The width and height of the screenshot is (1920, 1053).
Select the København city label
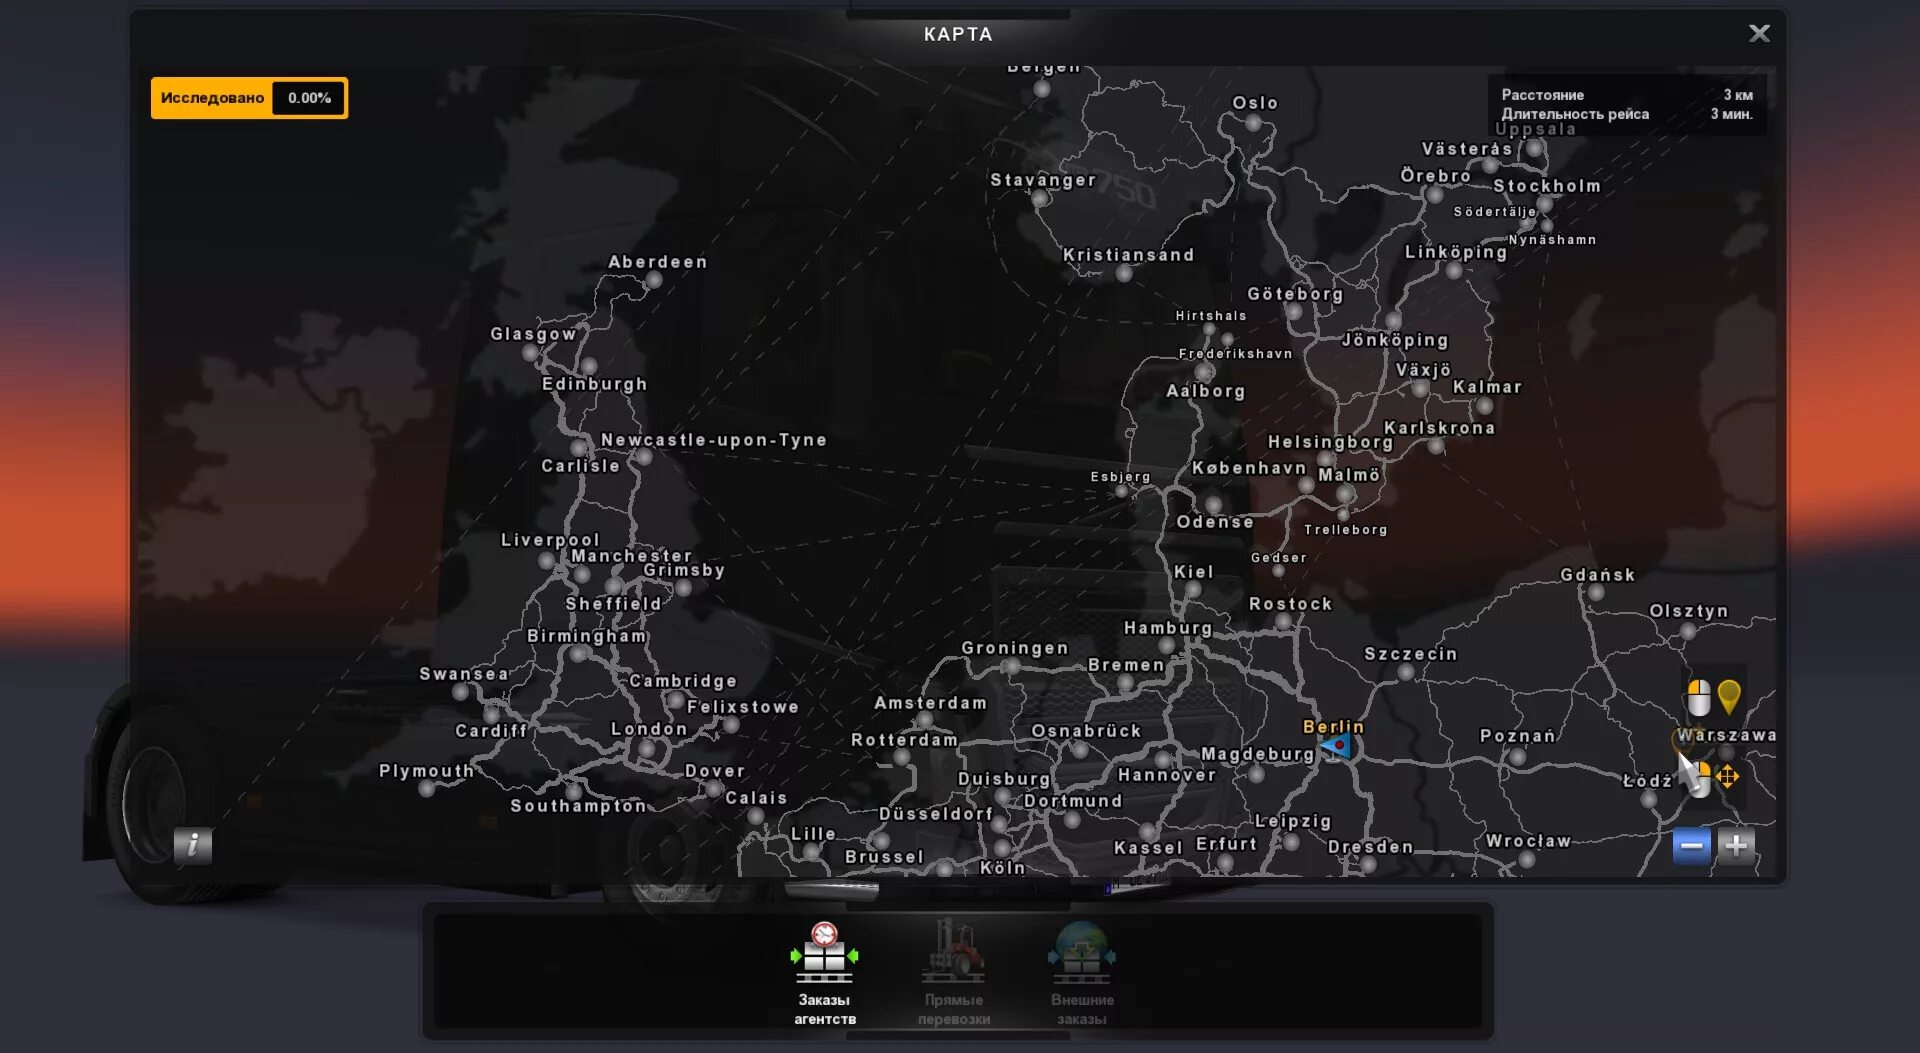[x=1249, y=468]
